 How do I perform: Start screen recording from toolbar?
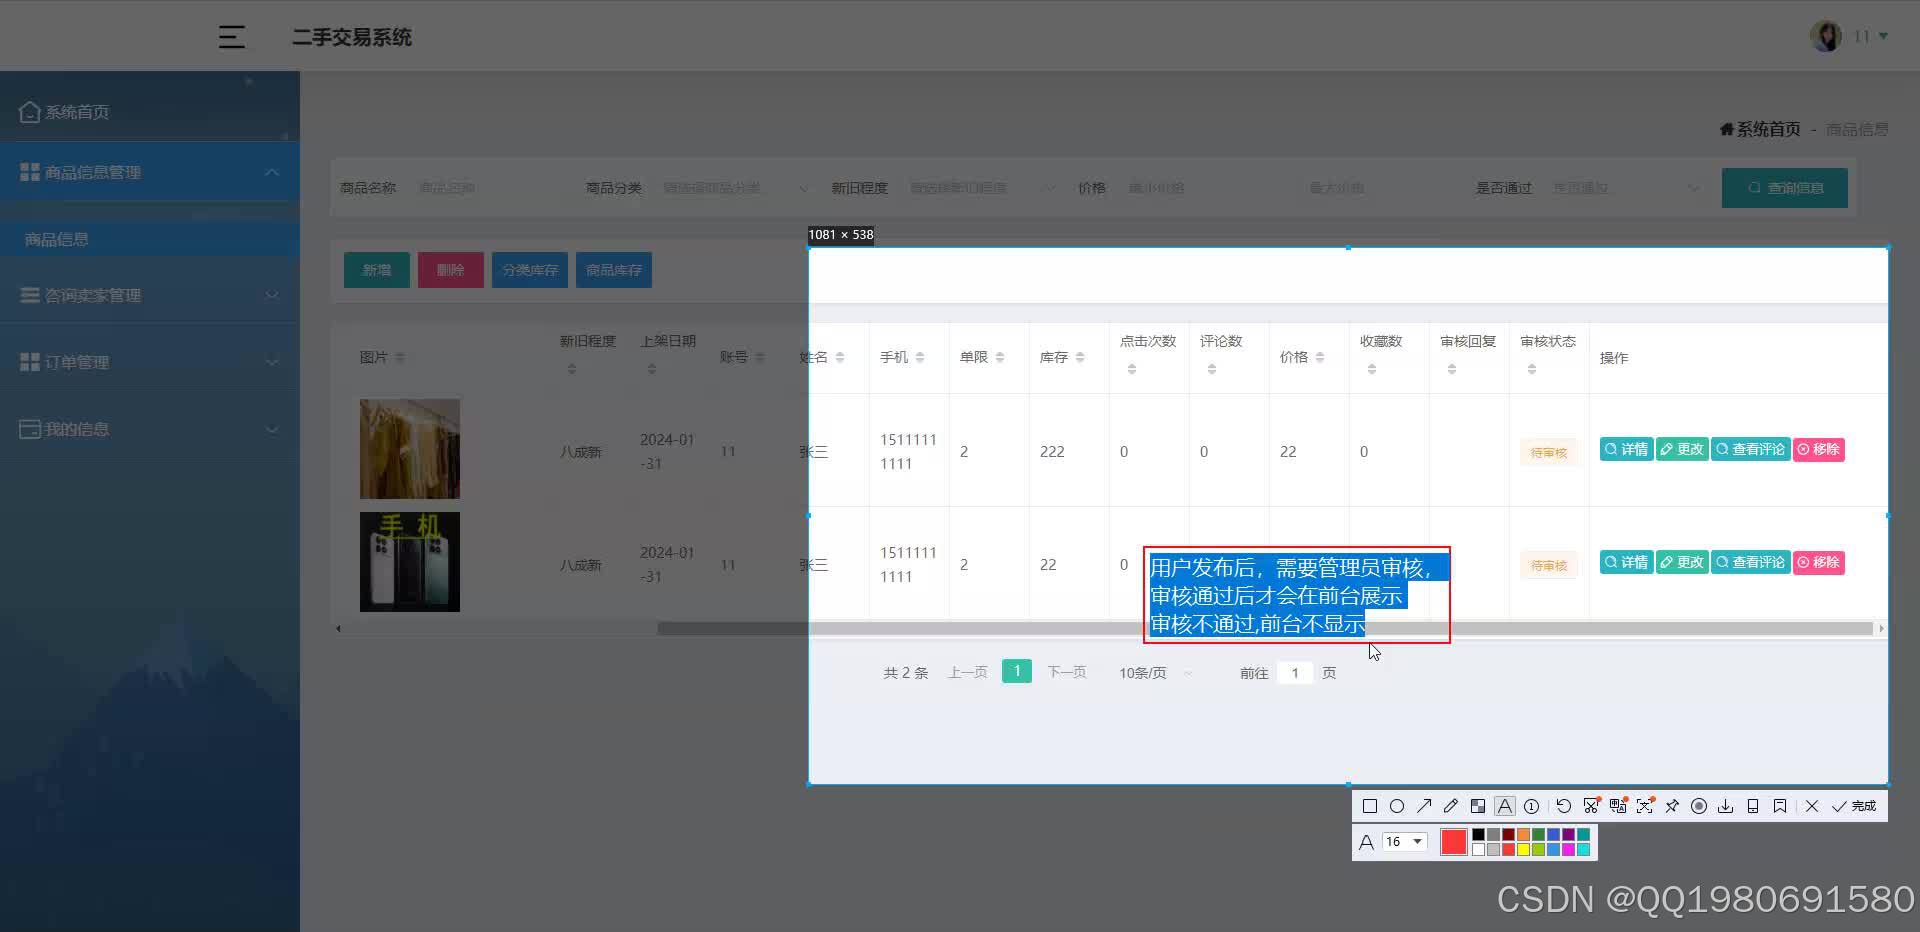(x=1699, y=806)
